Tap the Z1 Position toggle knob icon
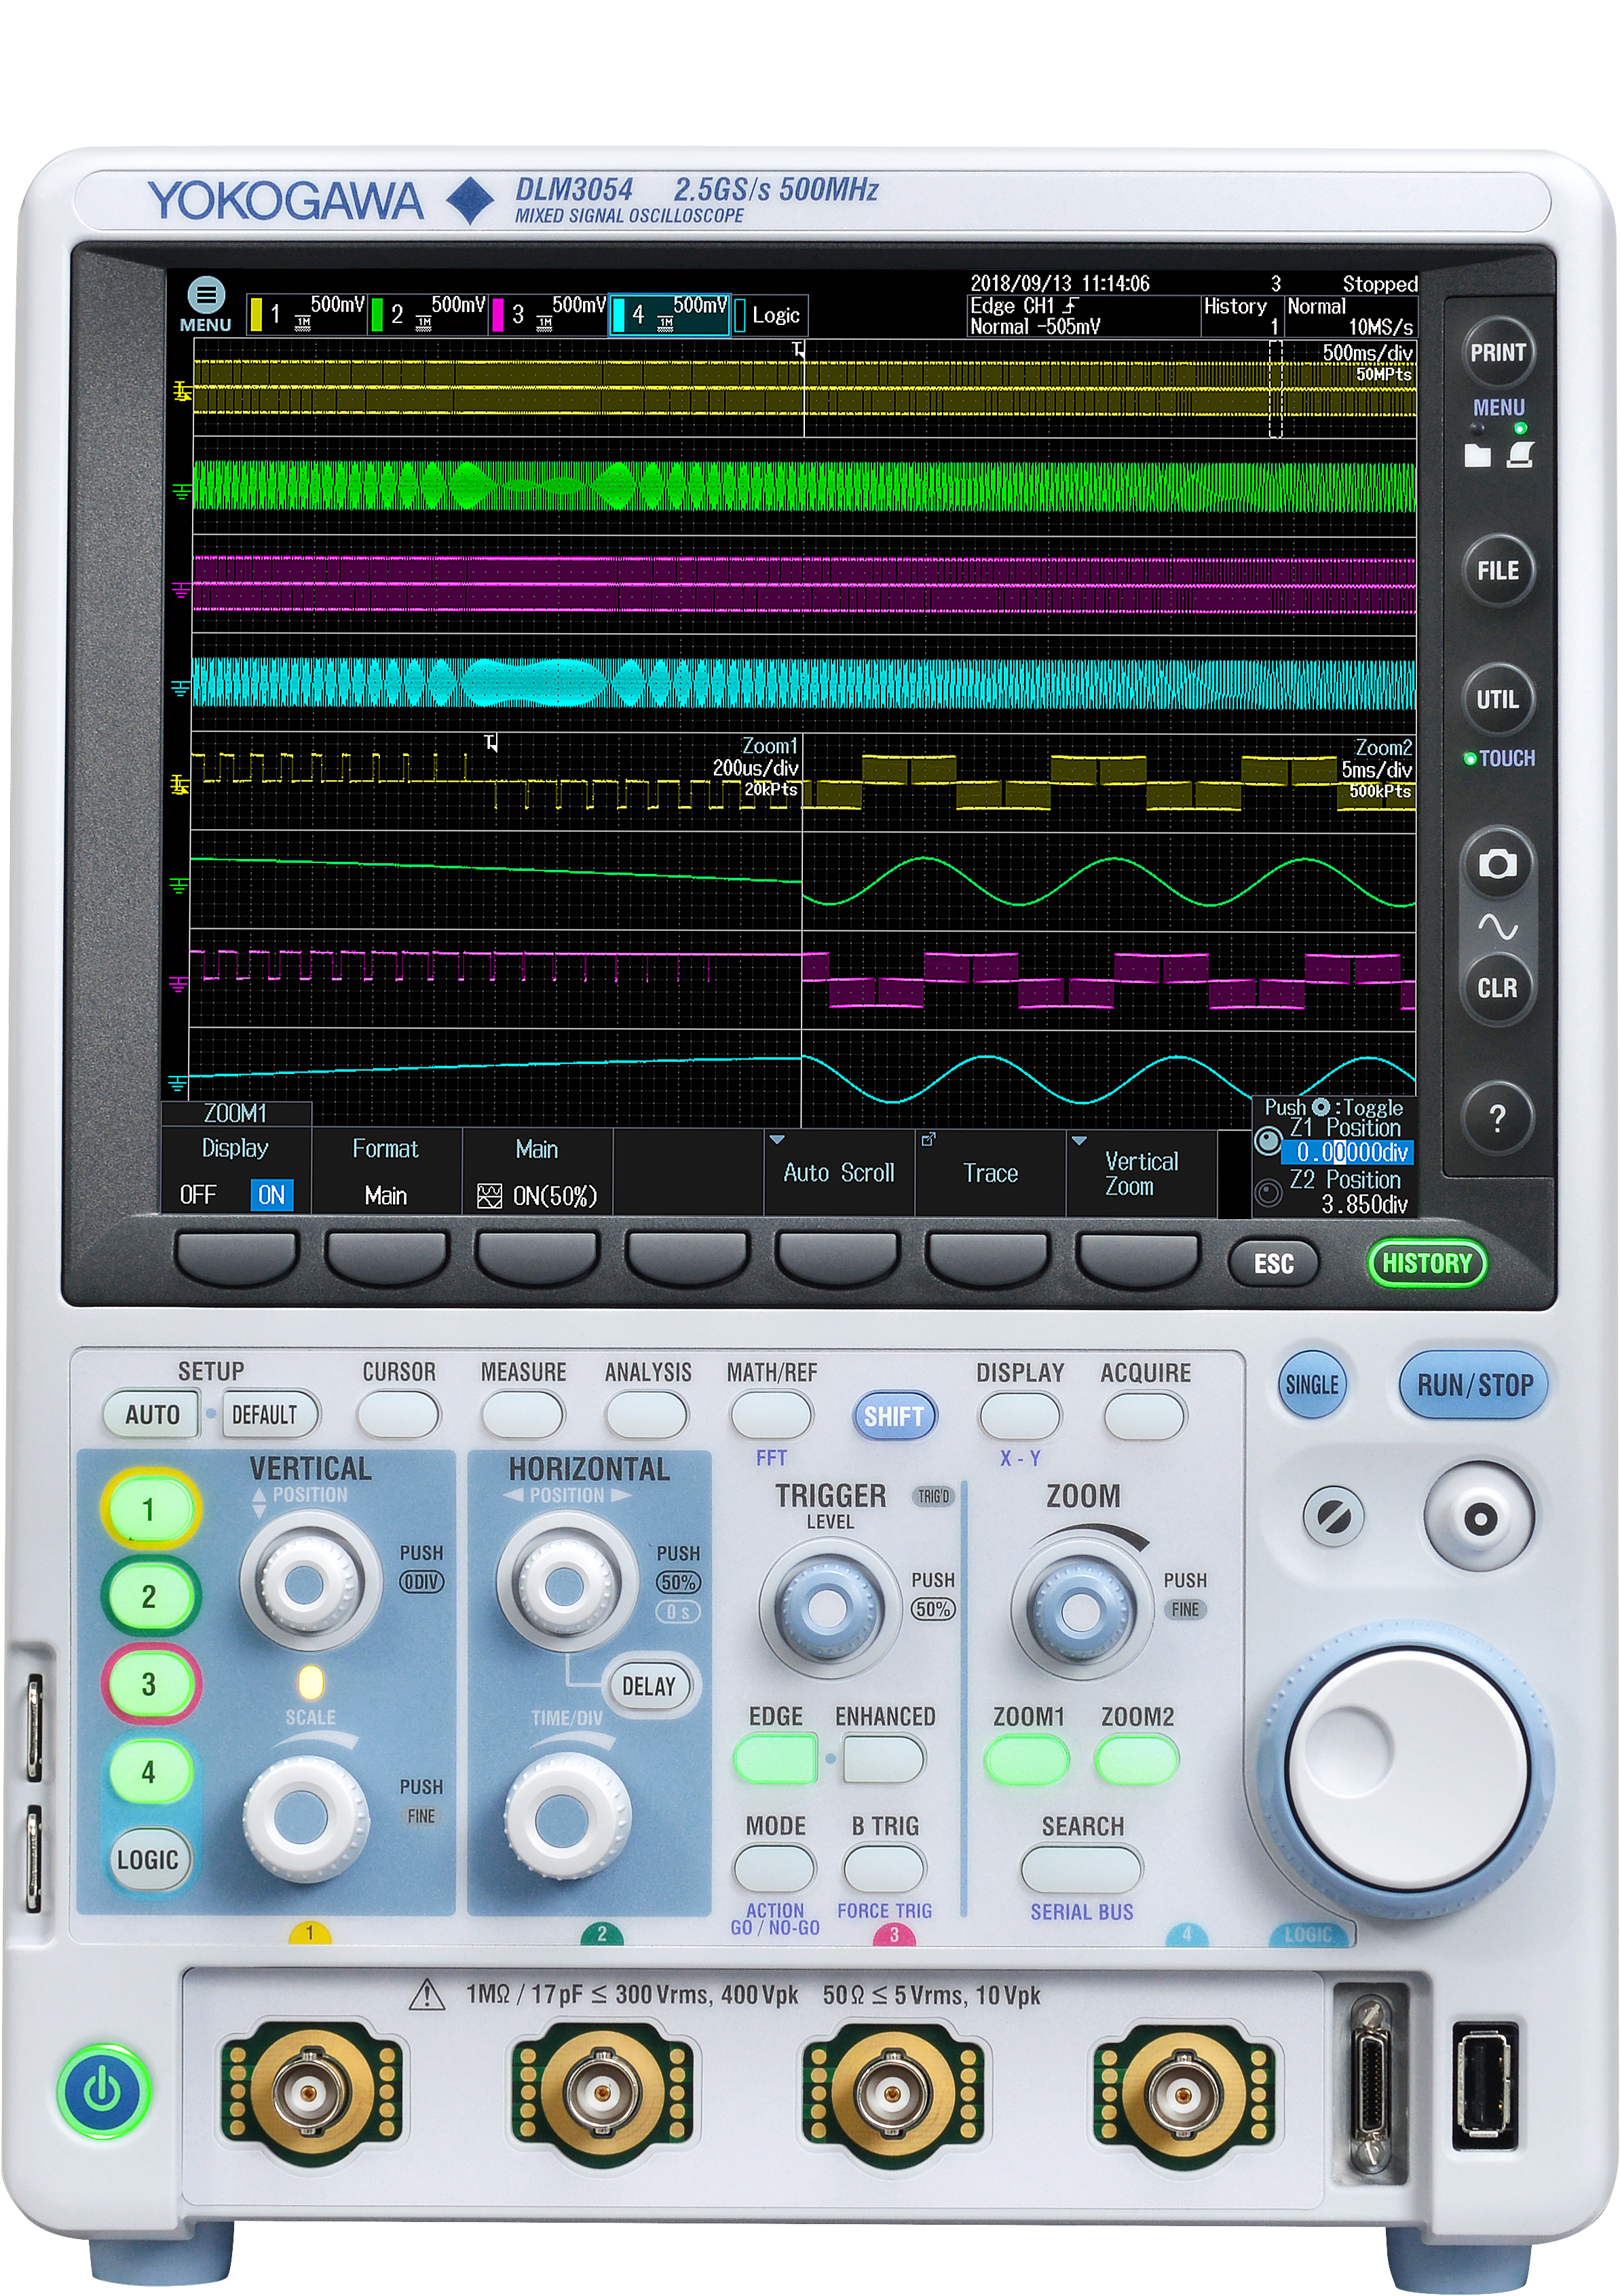 [1268, 1141]
